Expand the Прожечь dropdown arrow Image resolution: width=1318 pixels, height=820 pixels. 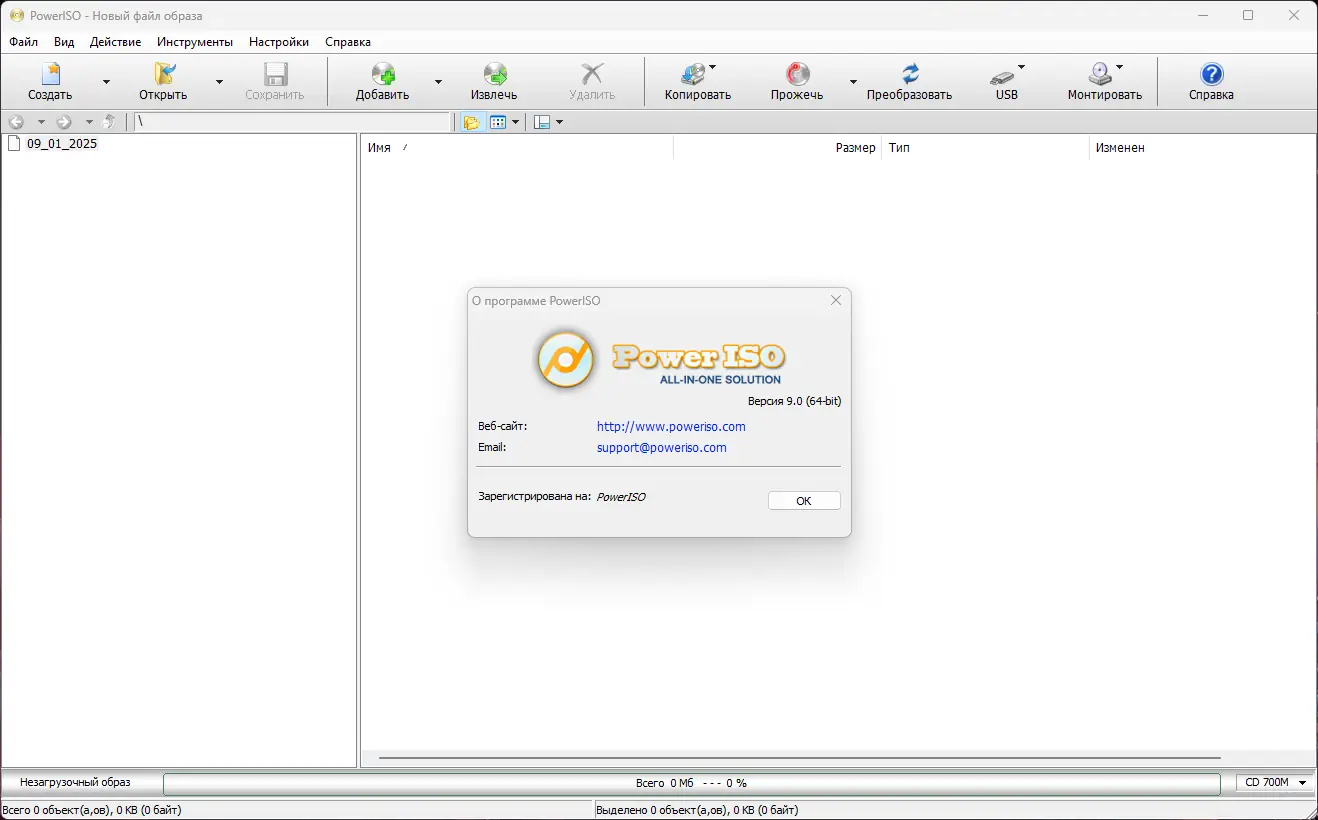853,82
